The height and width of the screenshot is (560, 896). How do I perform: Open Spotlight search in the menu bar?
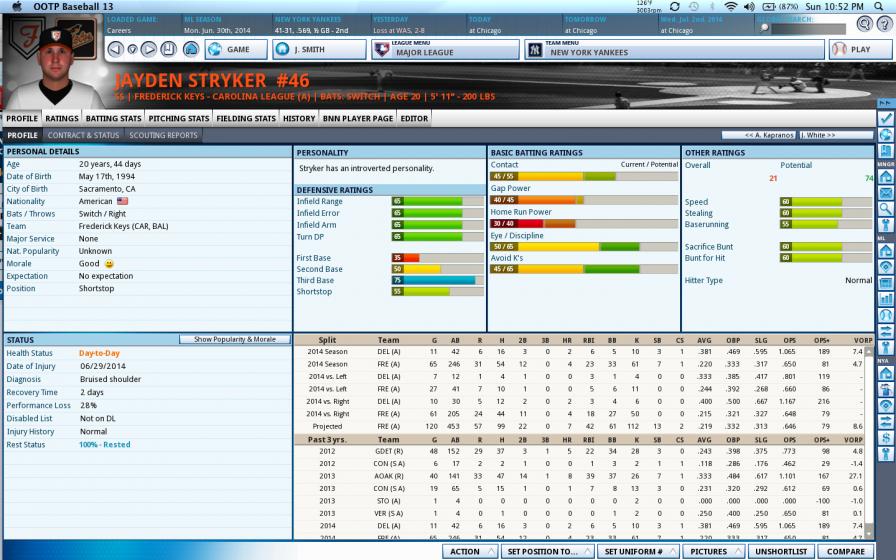[x=879, y=6]
